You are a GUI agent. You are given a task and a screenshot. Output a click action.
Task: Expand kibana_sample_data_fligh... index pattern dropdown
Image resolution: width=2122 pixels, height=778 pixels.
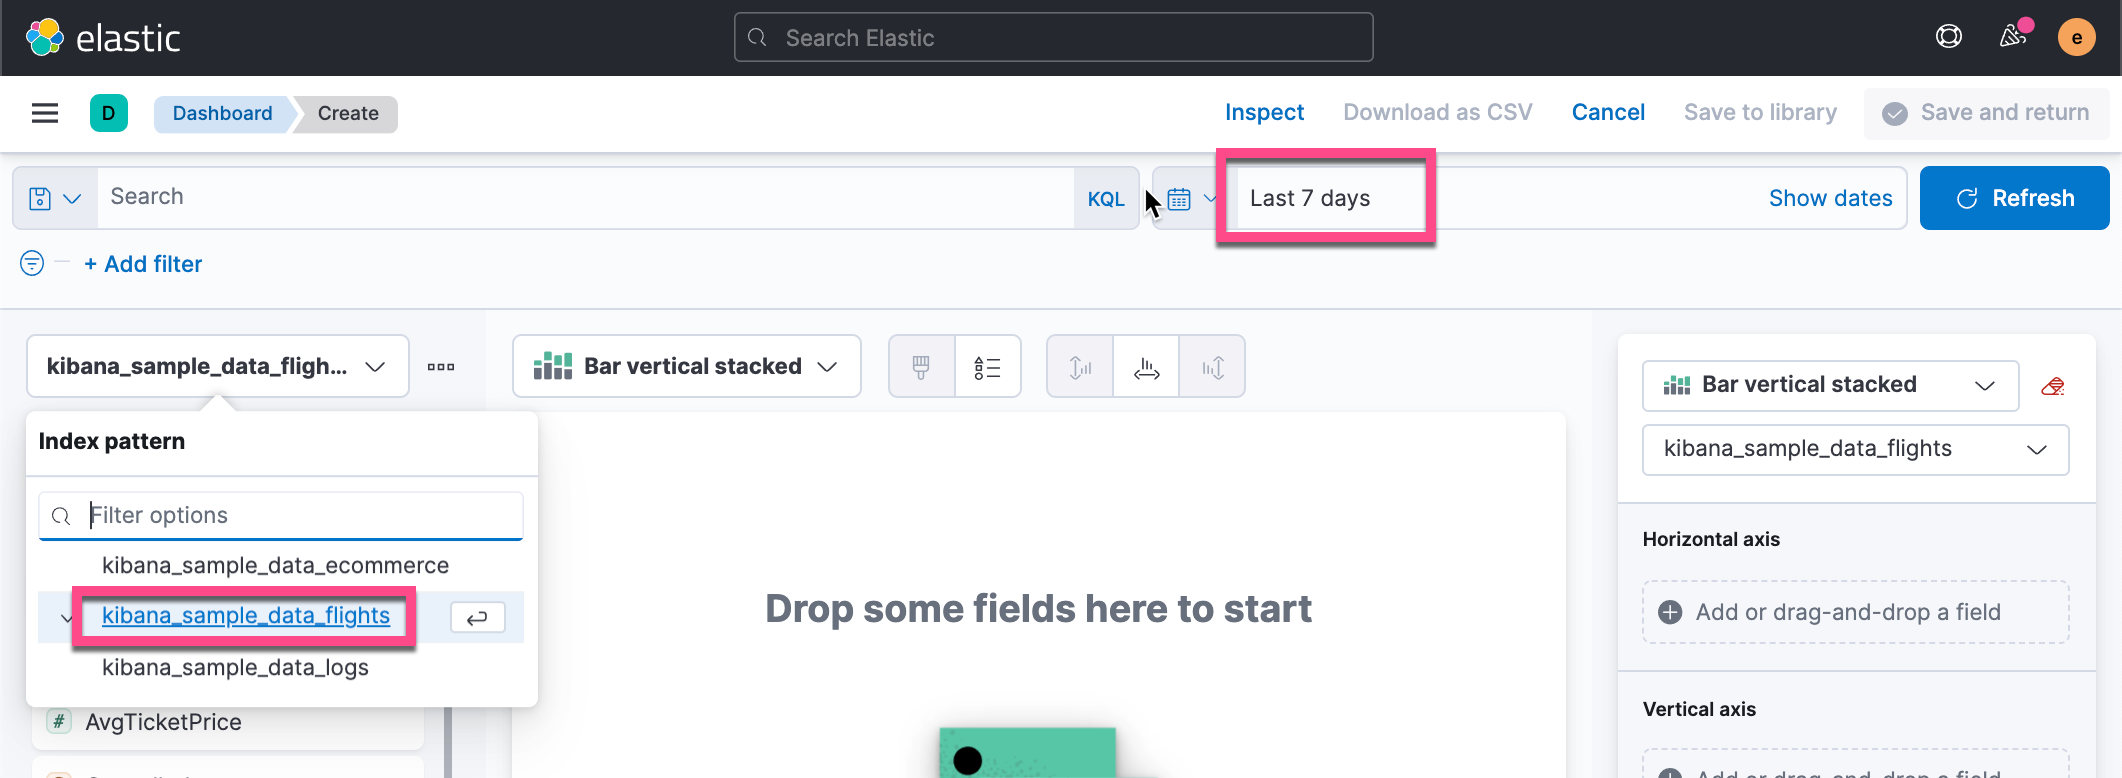pyautogui.click(x=218, y=366)
